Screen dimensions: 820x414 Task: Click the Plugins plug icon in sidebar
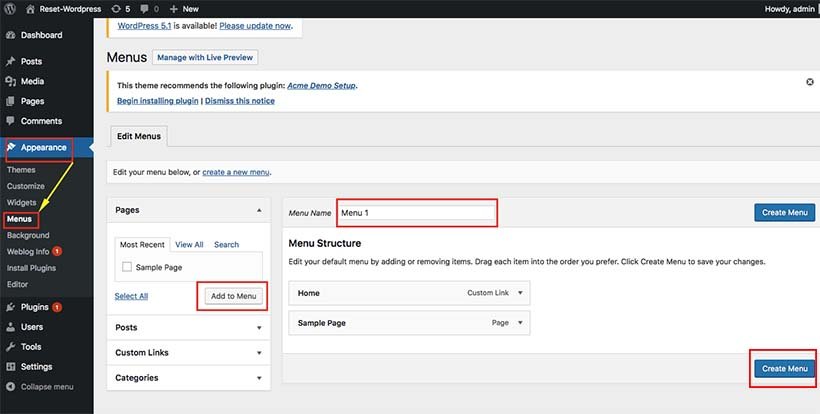click(x=10, y=307)
